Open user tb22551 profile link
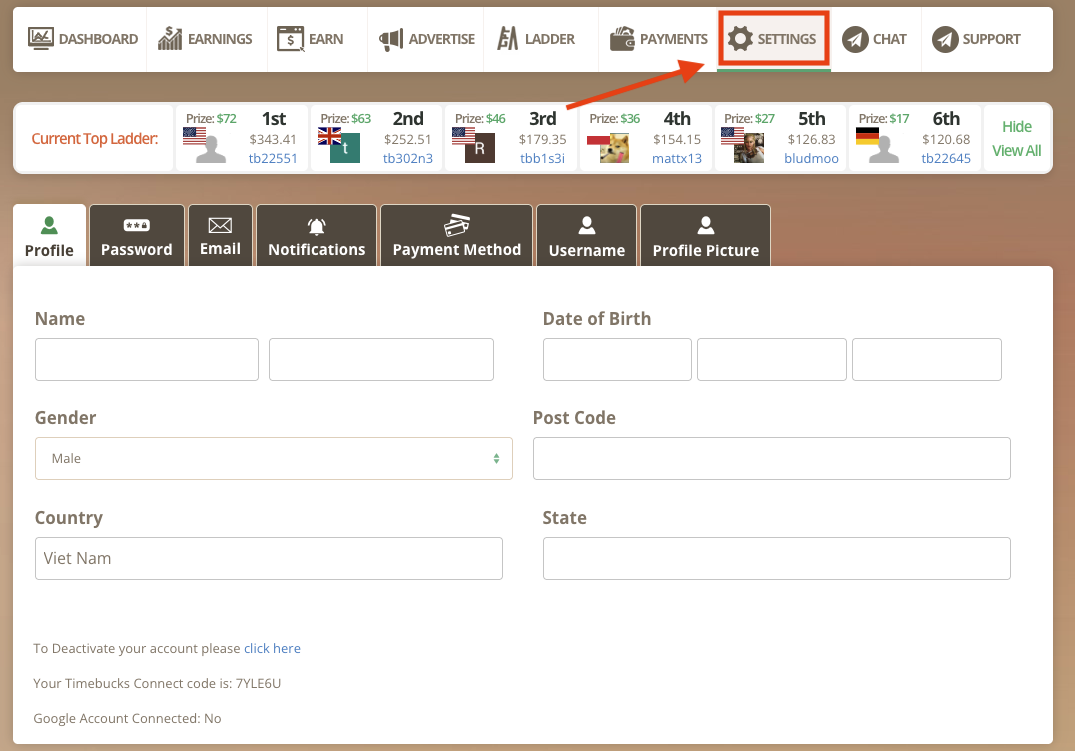The width and height of the screenshot is (1075, 751). click(x=273, y=158)
